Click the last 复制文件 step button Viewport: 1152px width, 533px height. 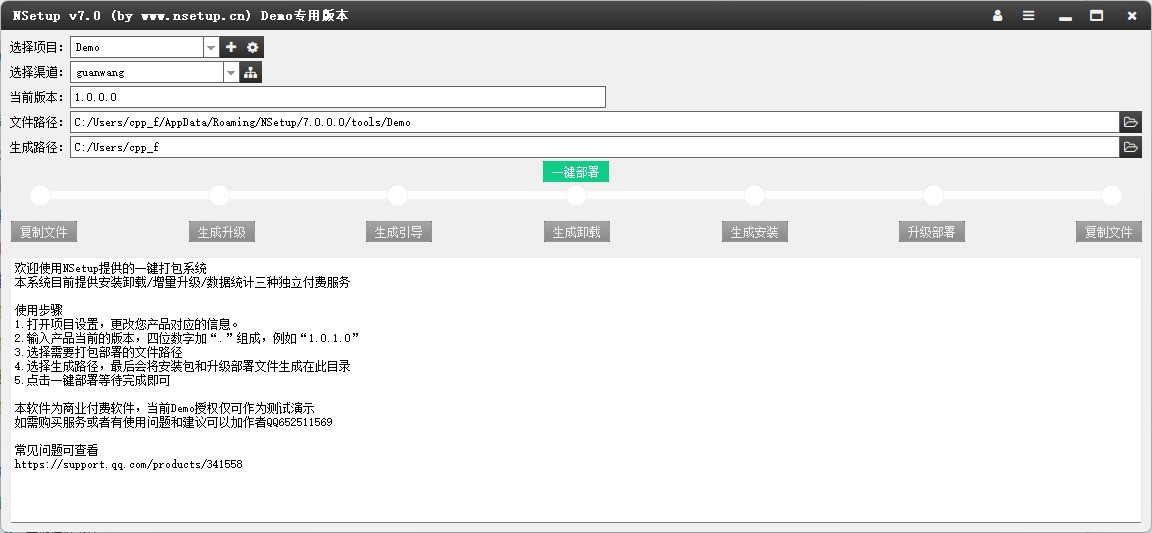coord(1109,232)
